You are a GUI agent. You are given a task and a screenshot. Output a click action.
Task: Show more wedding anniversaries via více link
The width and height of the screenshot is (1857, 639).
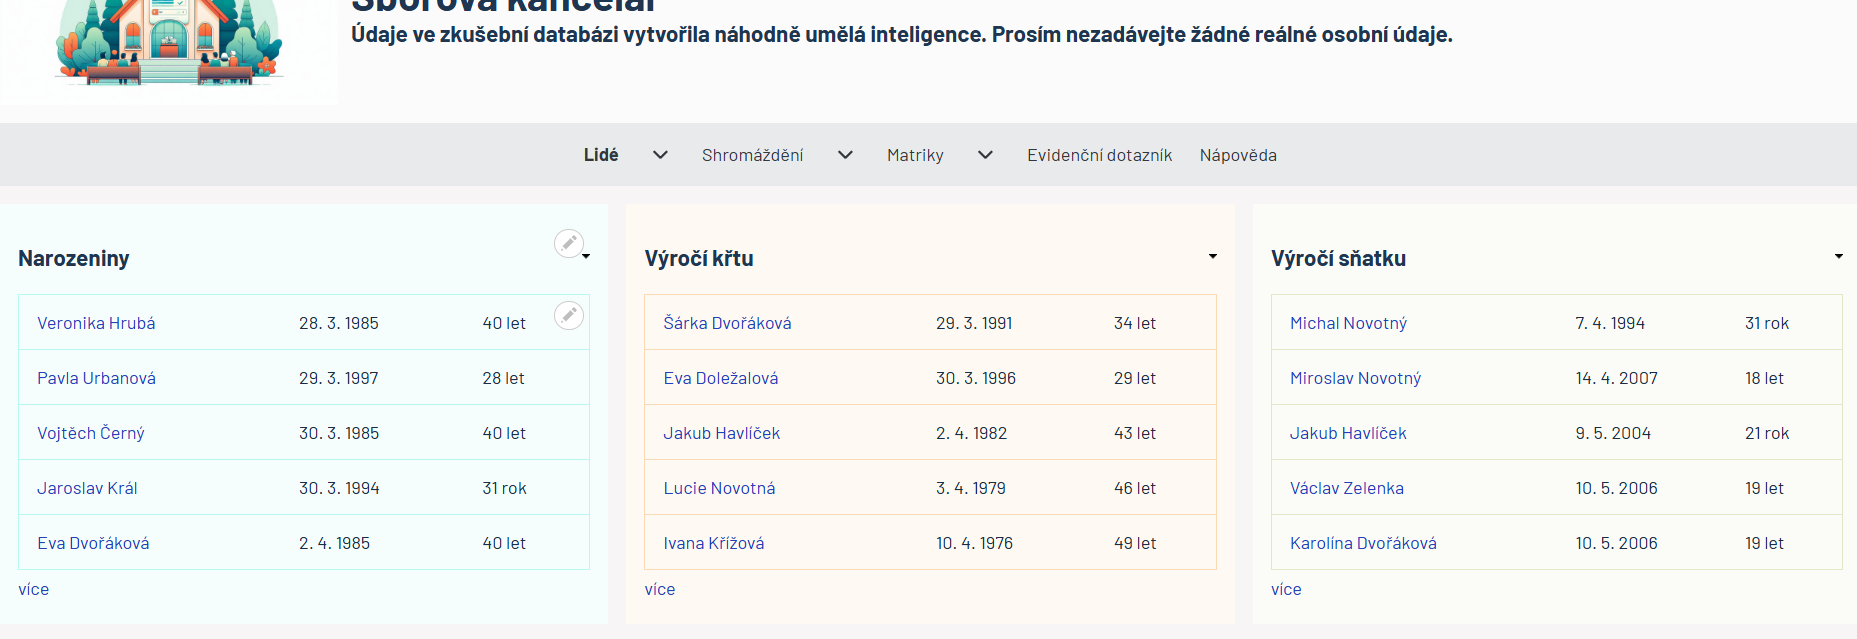1286,589
